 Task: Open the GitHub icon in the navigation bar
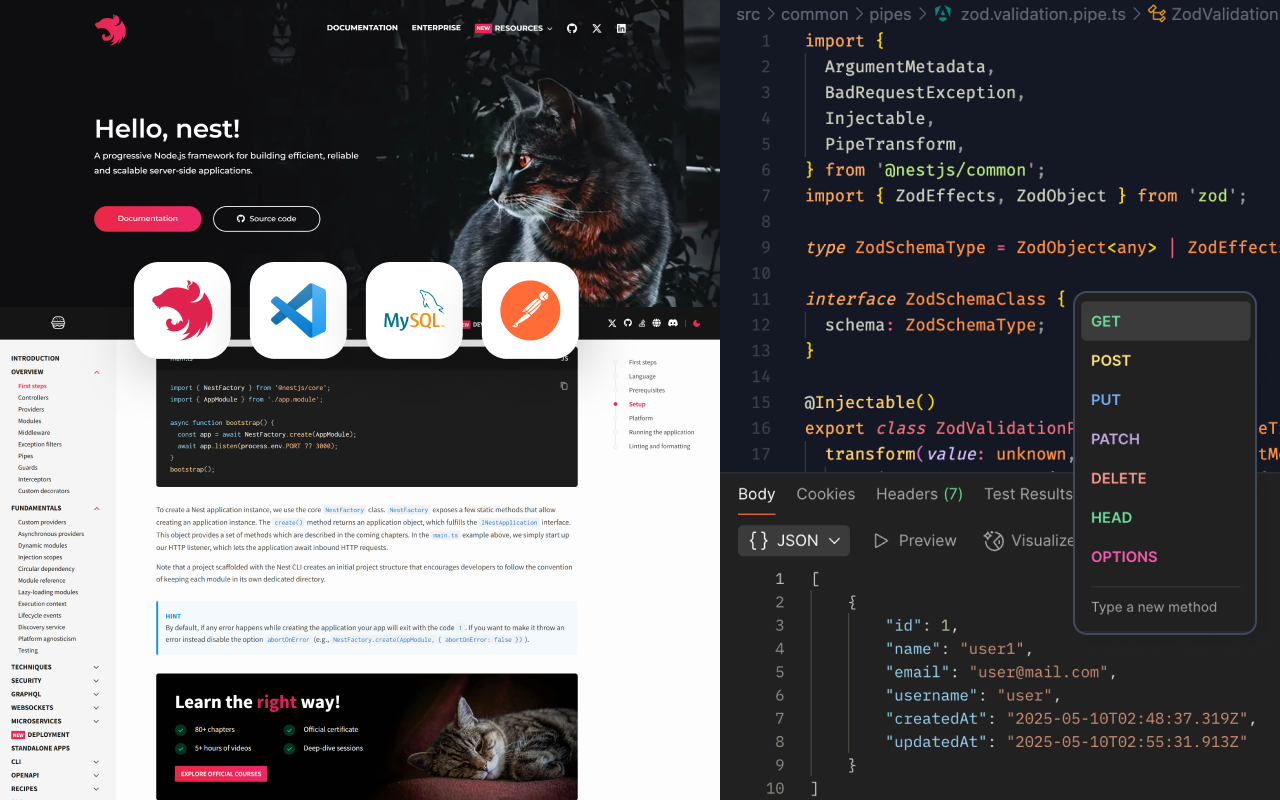pos(571,28)
